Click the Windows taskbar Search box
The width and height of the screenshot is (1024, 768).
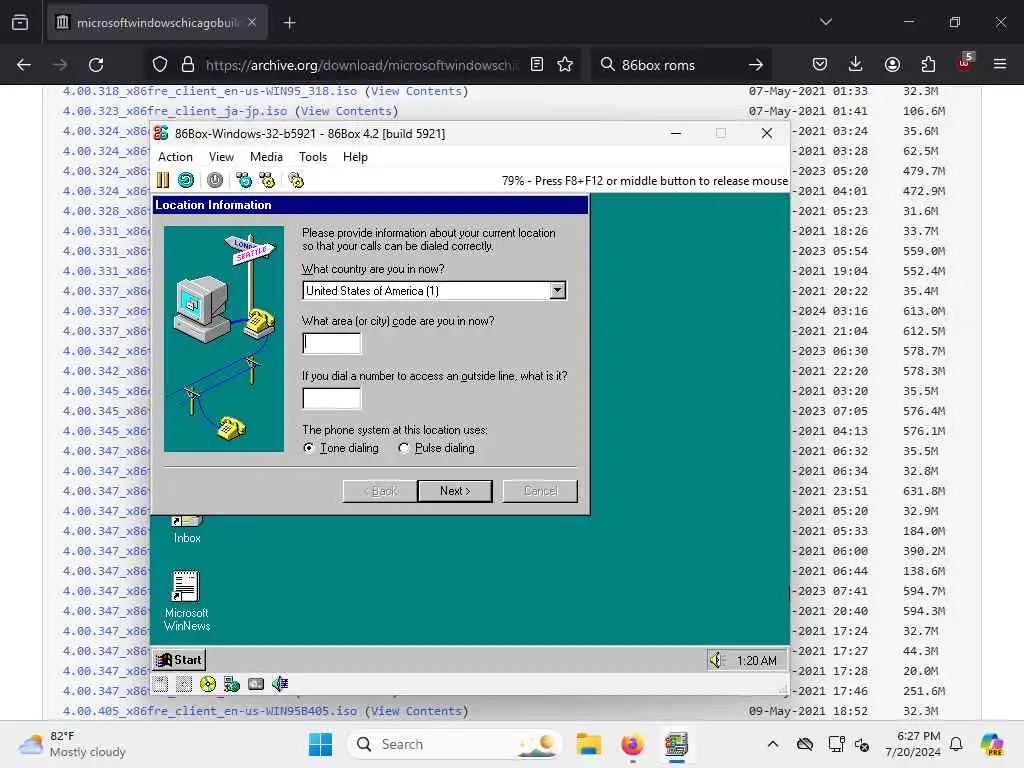[x=455, y=744]
